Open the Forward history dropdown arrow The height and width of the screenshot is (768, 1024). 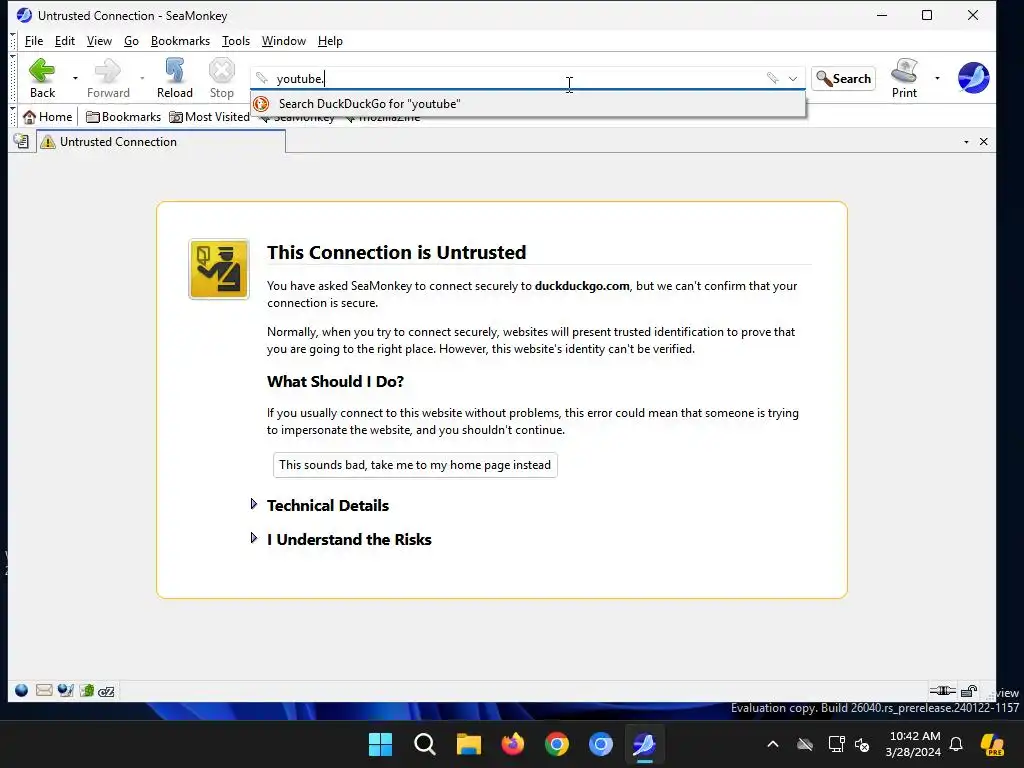(x=142, y=78)
